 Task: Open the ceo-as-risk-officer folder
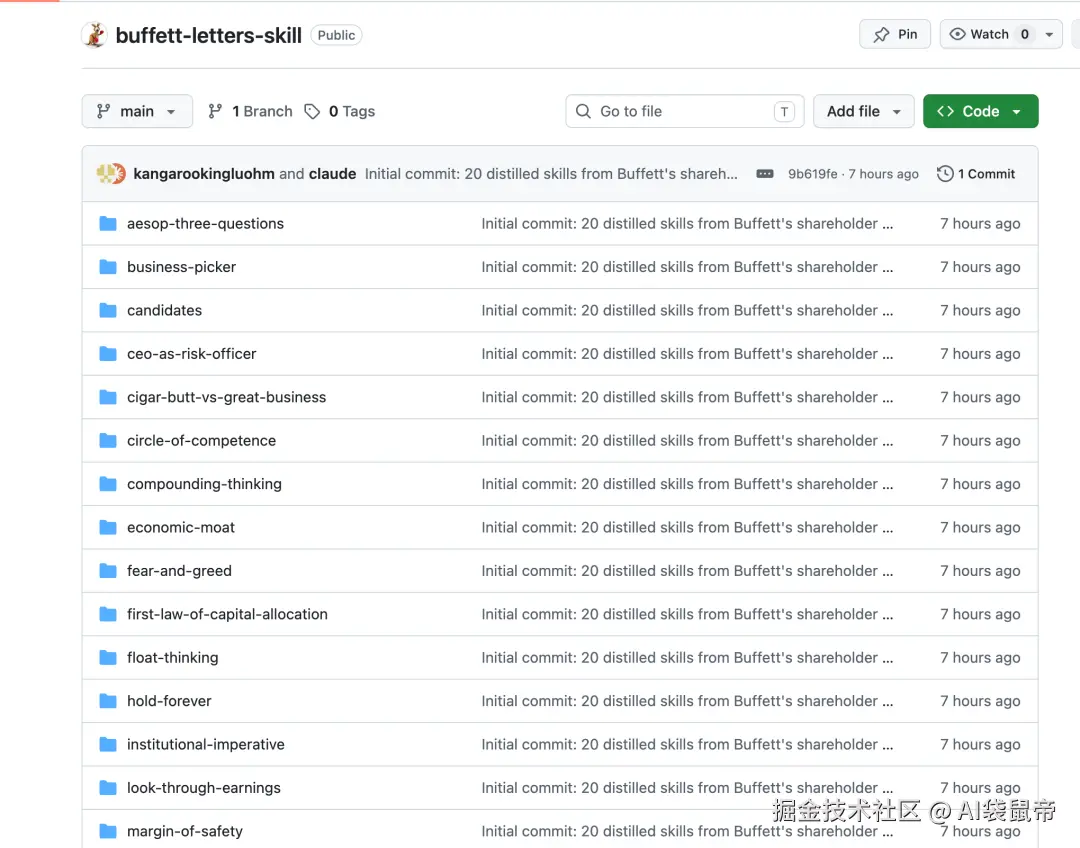[x=191, y=353]
